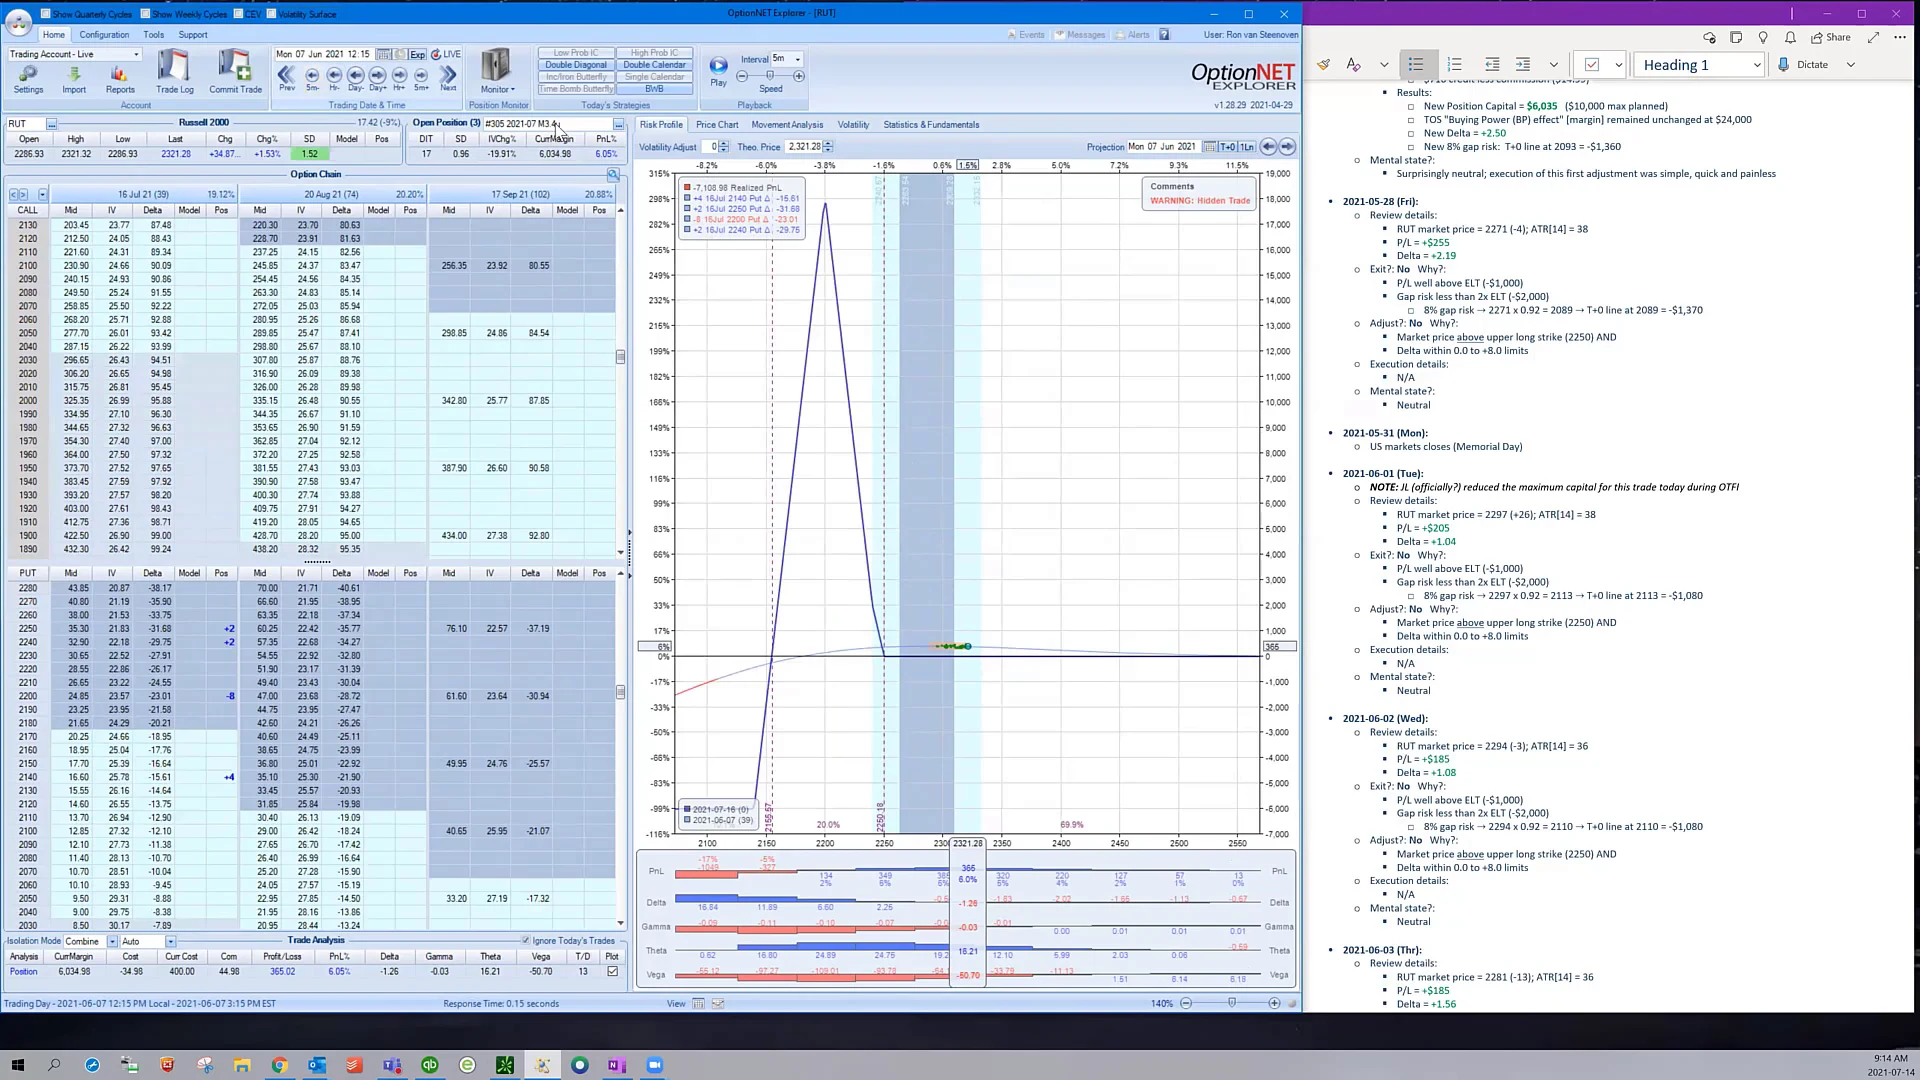The height and width of the screenshot is (1080, 1920).
Task: Open the Reports icon
Action: tap(120, 79)
